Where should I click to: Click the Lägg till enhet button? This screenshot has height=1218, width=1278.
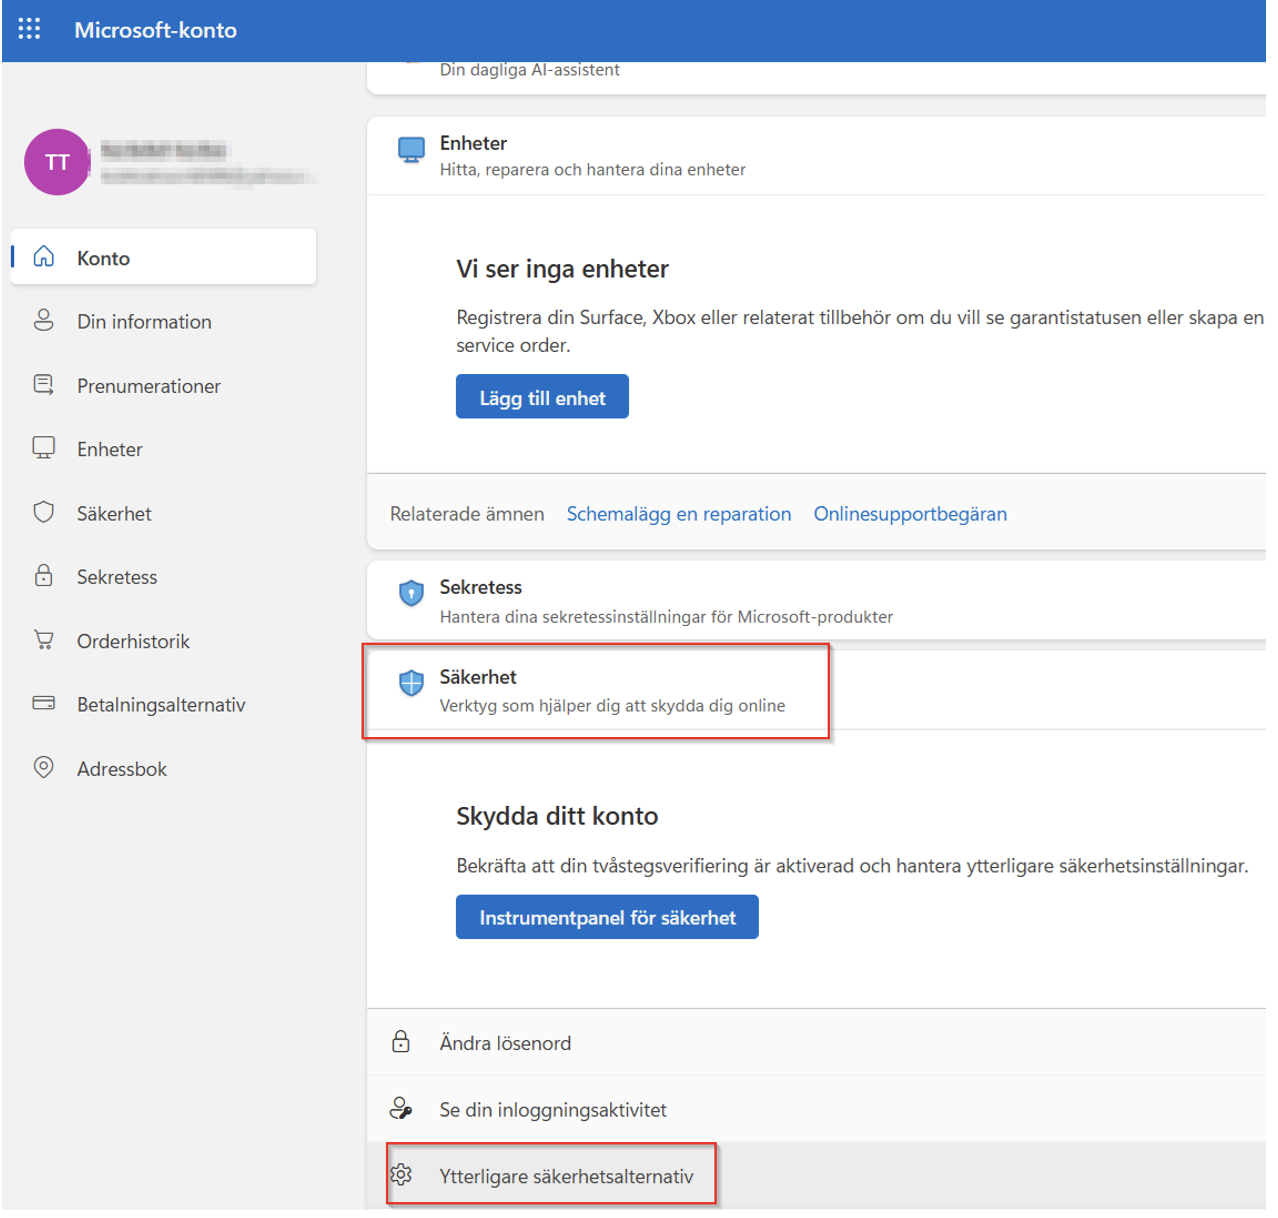point(542,397)
